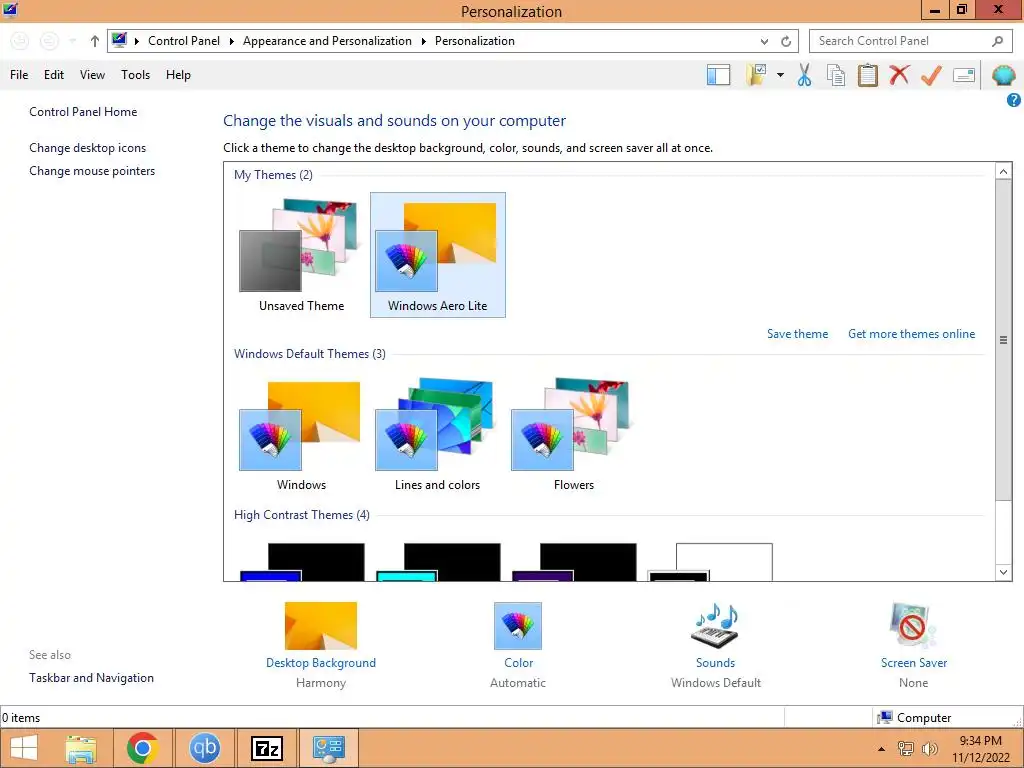Open the blue Help question mark
This screenshot has height=768, width=1024.
1014,100
